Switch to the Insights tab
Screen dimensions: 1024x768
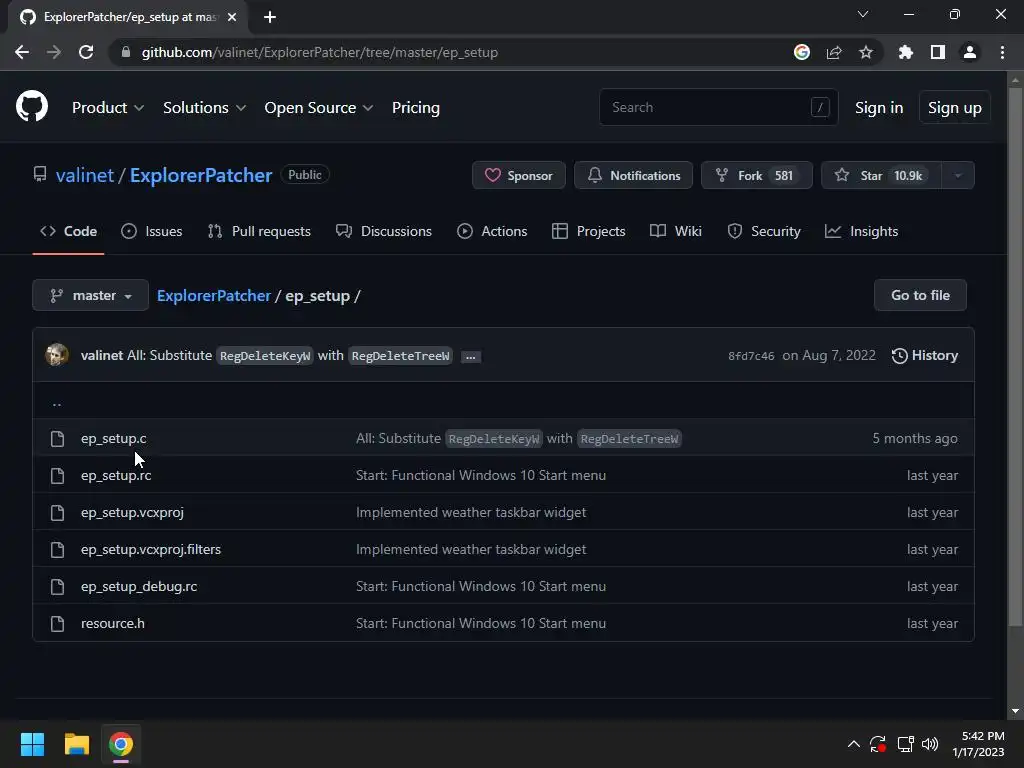click(861, 231)
